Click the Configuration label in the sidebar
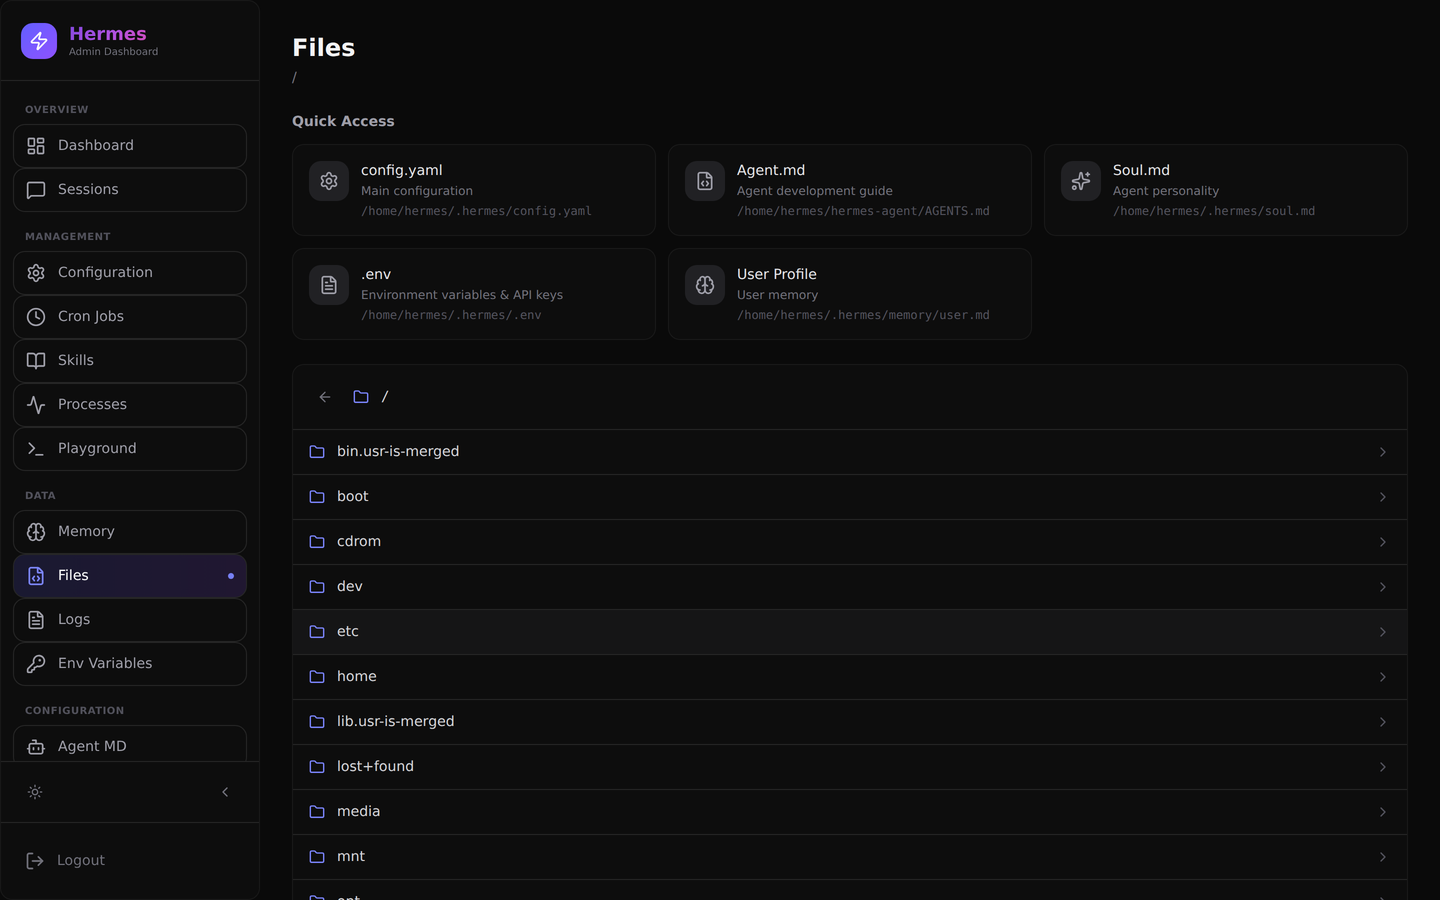 105,273
